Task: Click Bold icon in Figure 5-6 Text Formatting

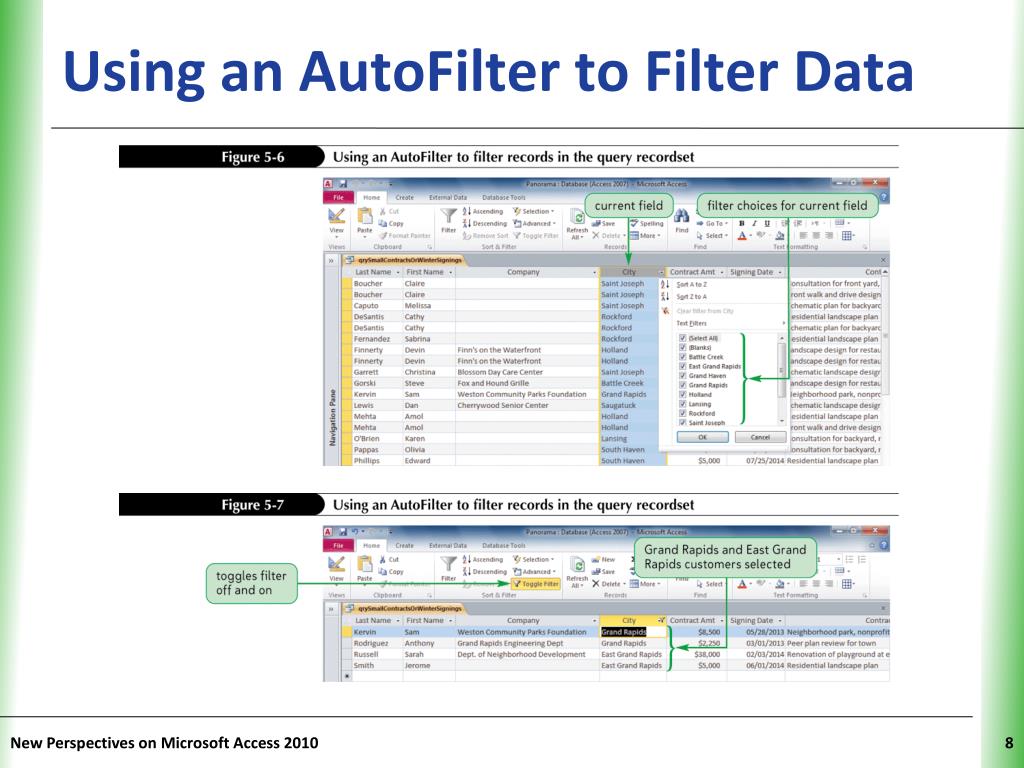Action: point(741,223)
